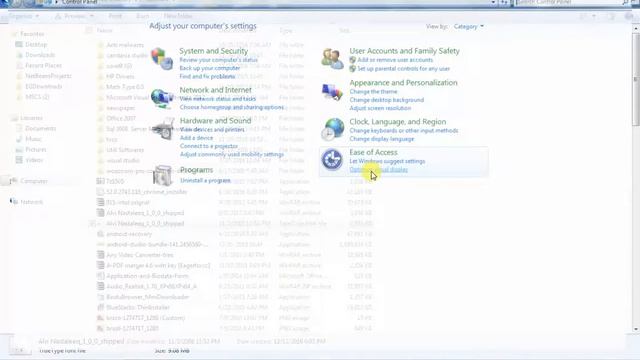Open Find and fix problems

point(207,76)
